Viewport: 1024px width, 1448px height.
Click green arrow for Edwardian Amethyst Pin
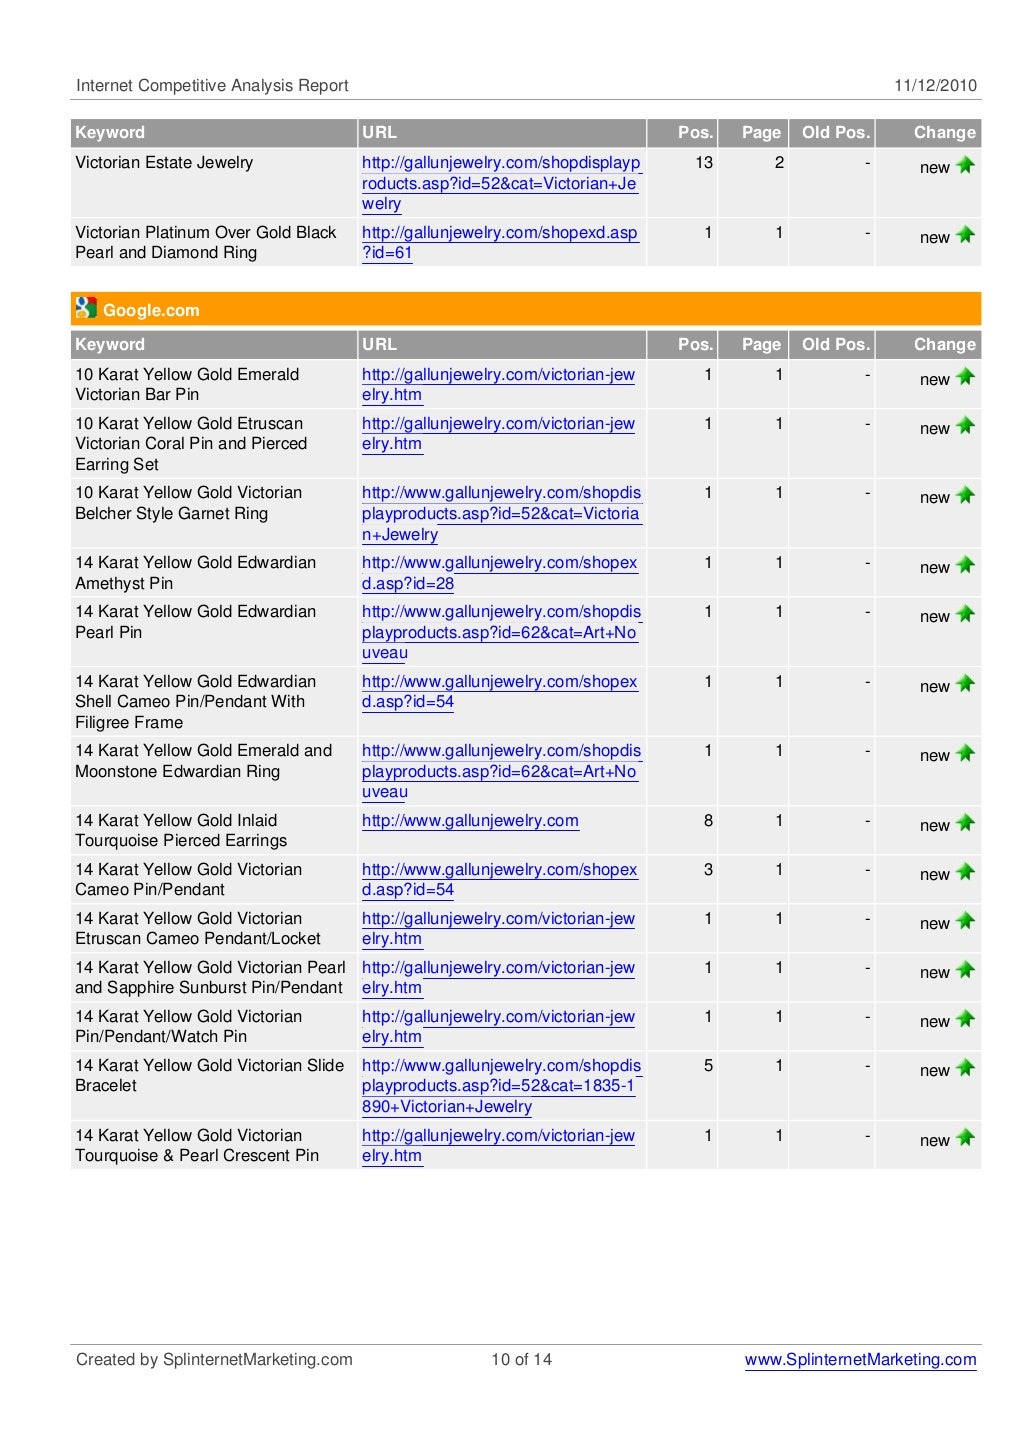[965, 565]
